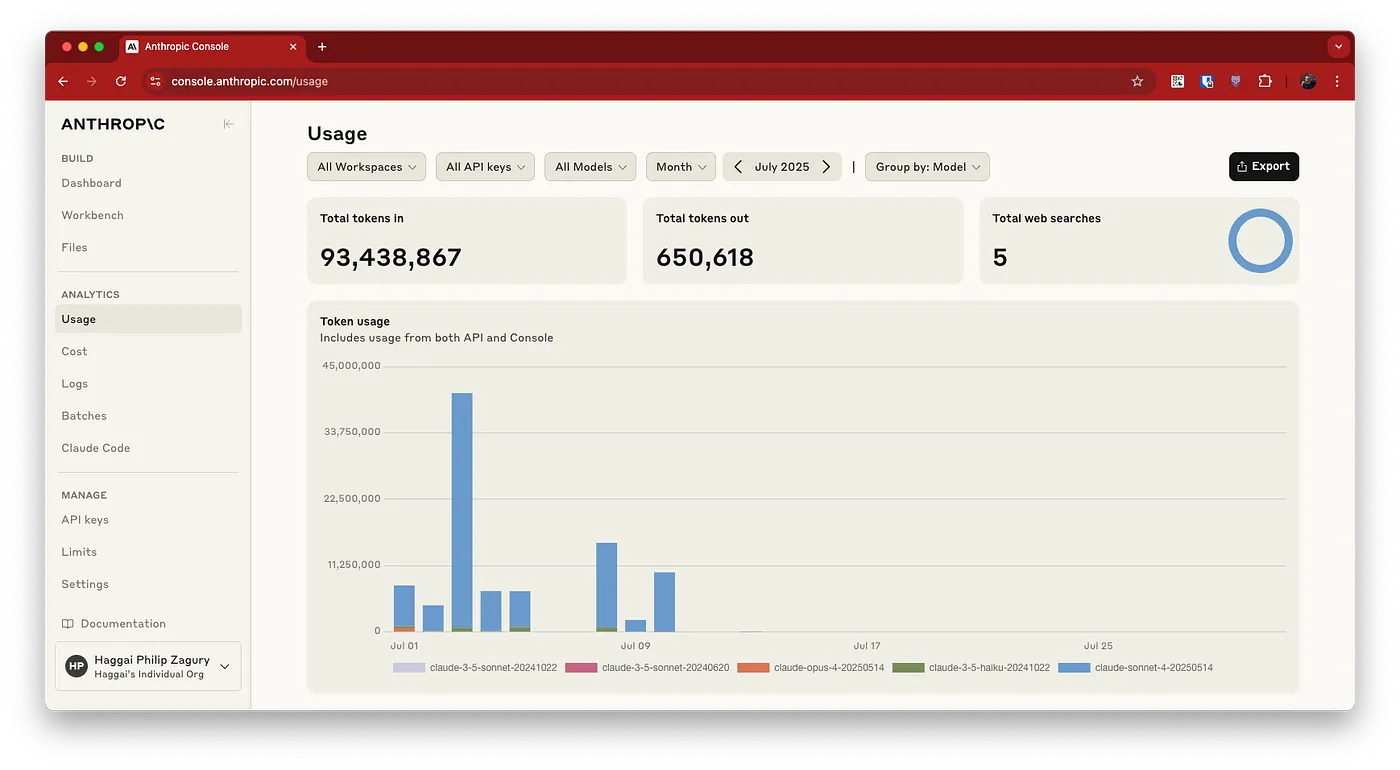Reload the Anthropic Console page

[x=121, y=82]
